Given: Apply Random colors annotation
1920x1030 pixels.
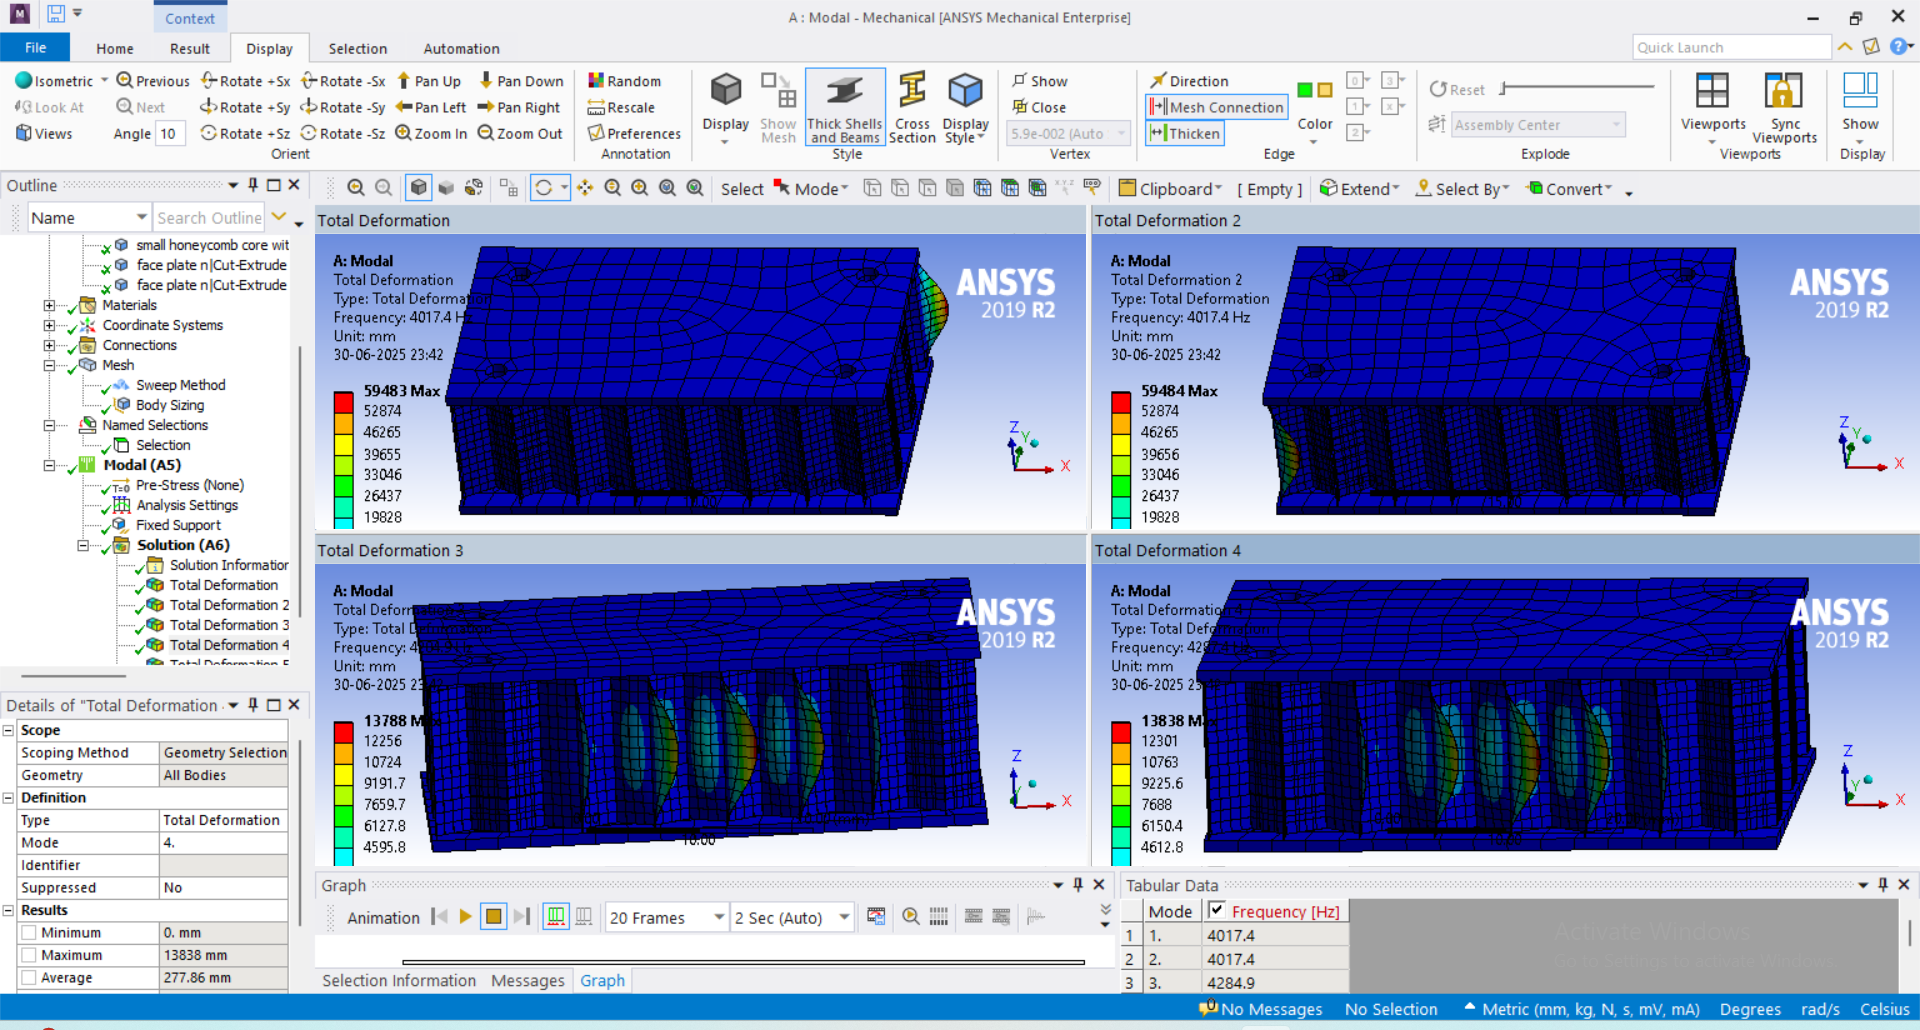Looking at the screenshot, I should (x=624, y=81).
